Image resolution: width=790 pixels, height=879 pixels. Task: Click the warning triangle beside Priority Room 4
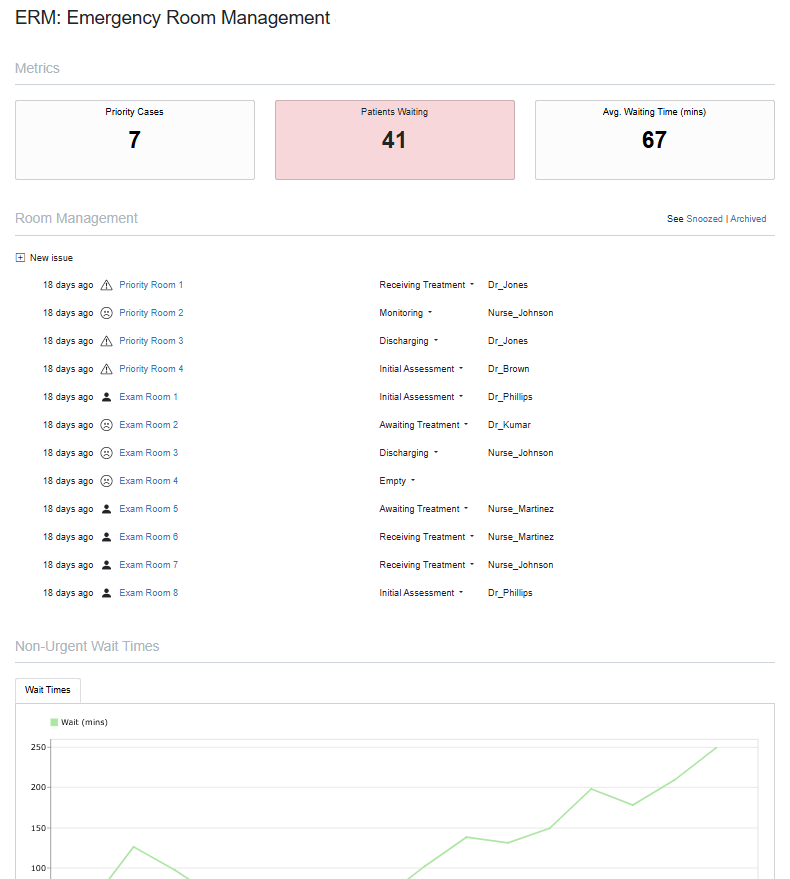[x=106, y=369]
